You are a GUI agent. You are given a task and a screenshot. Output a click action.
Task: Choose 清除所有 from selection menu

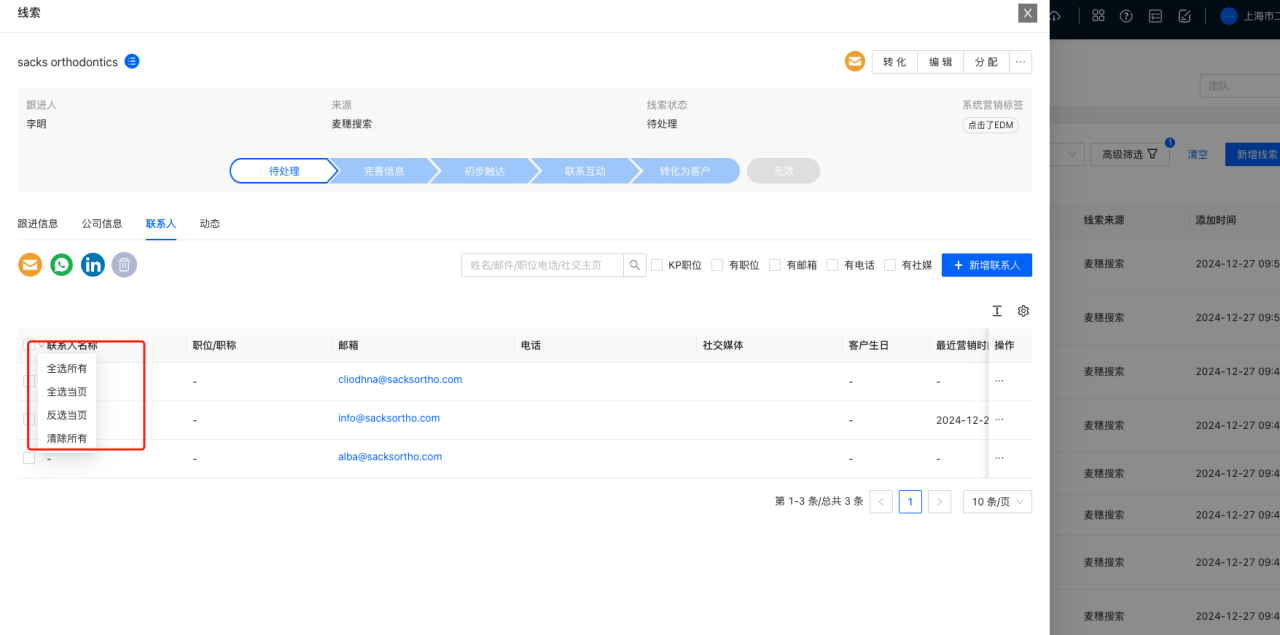pyautogui.click(x=67, y=438)
